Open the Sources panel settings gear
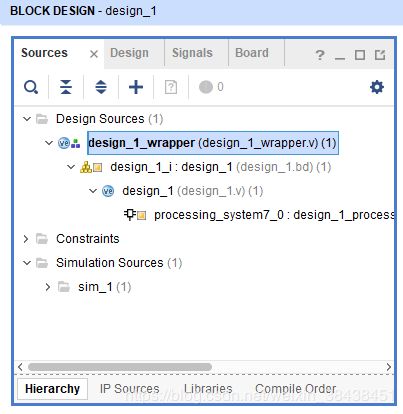The width and height of the screenshot is (403, 414). click(377, 87)
